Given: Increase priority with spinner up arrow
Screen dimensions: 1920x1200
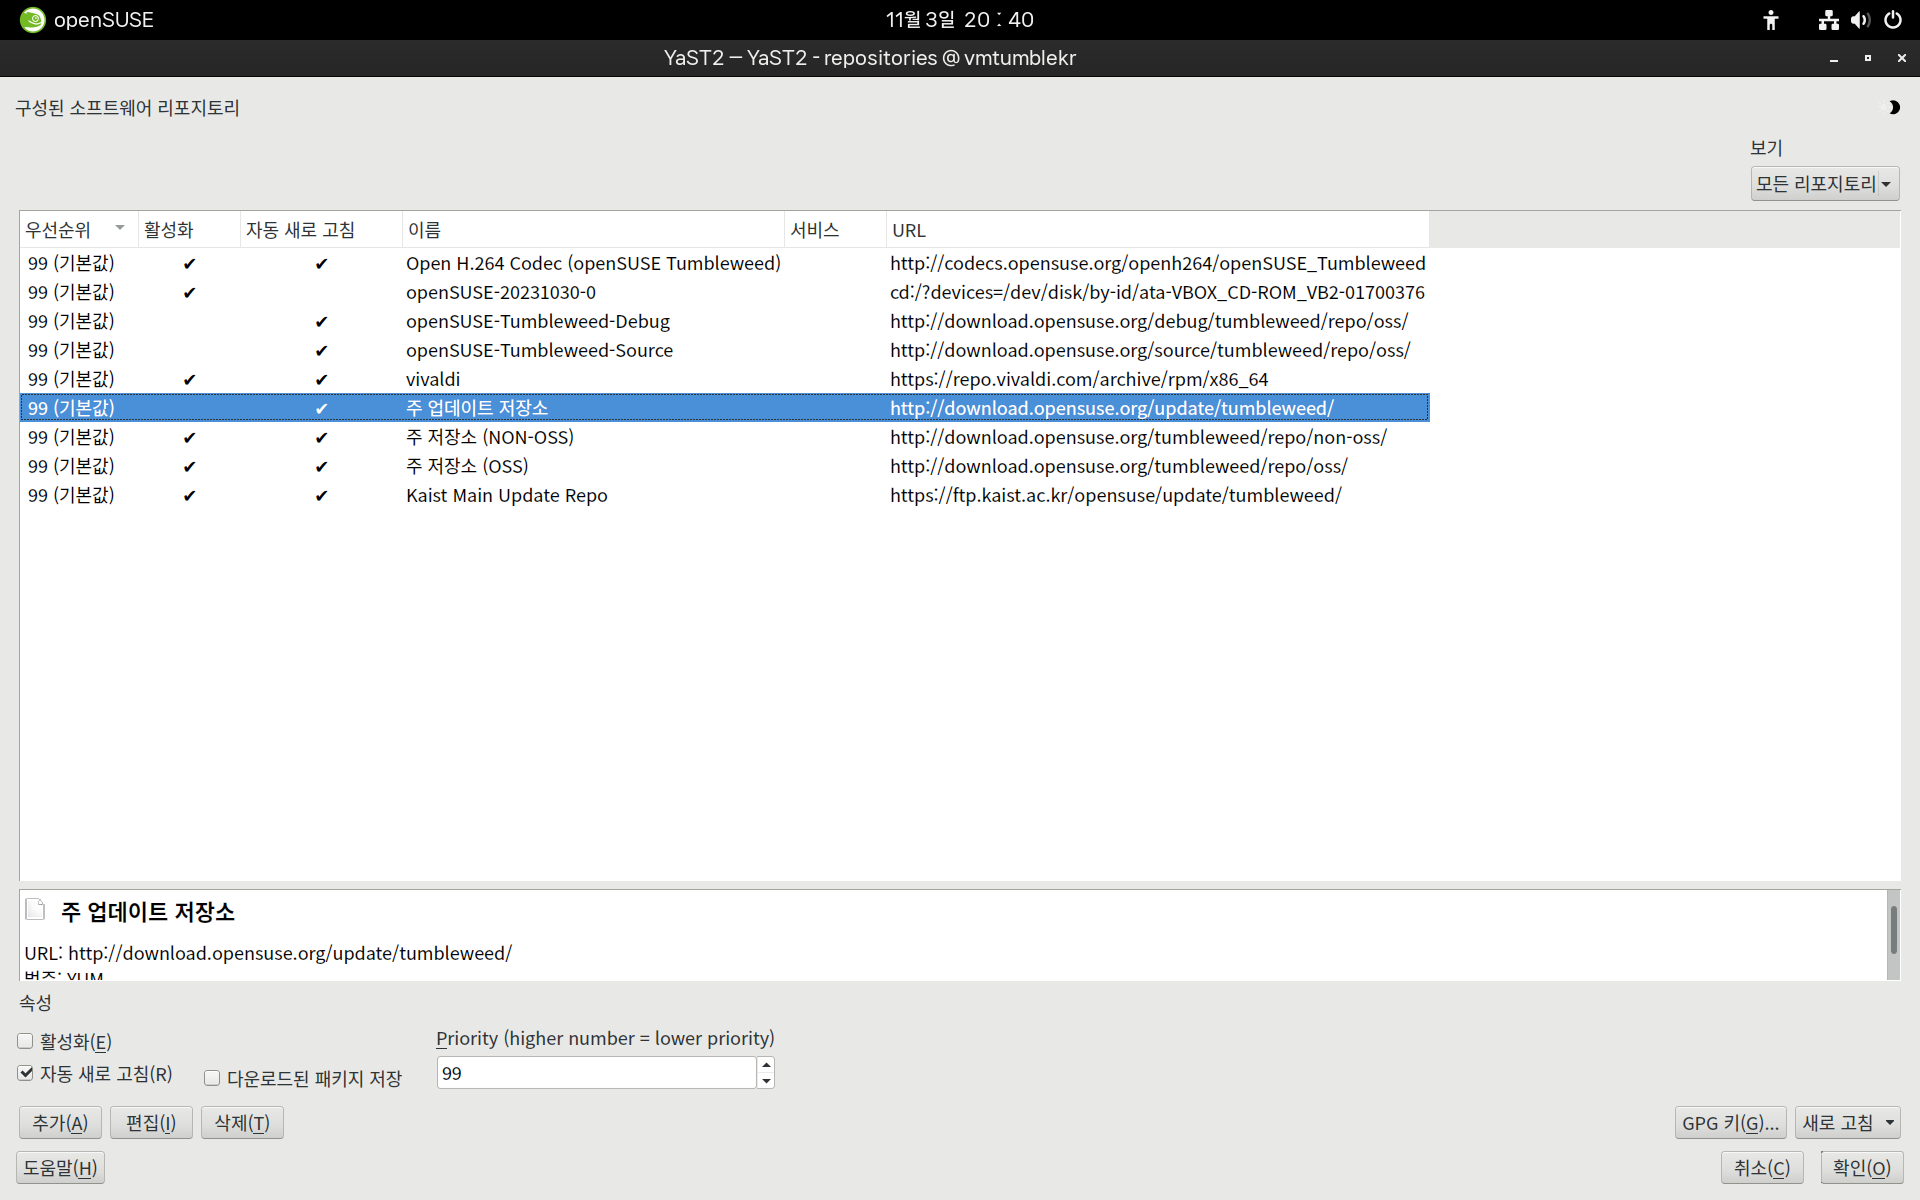Looking at the screenshot, I should (x=766, y=1065).
